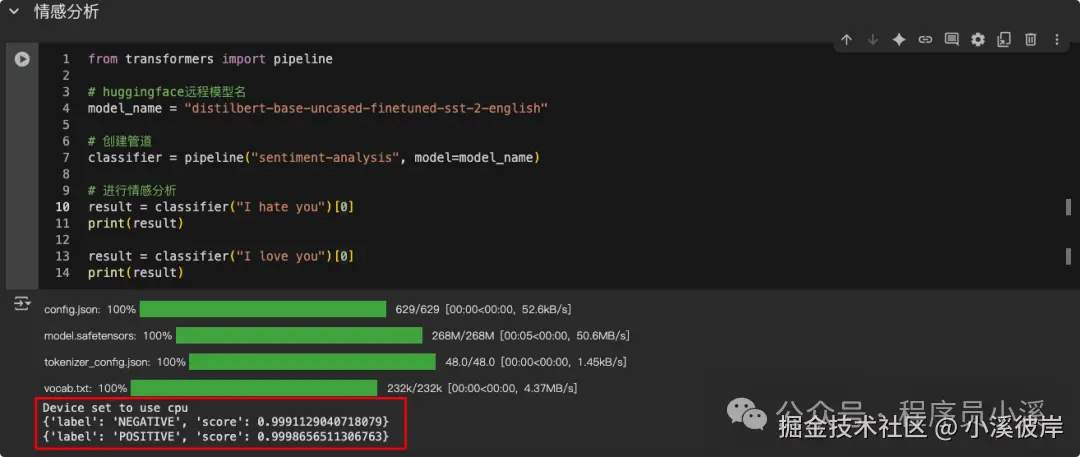Select the 情感分析 section heading

pyautogui.click(x=66, y=12)
